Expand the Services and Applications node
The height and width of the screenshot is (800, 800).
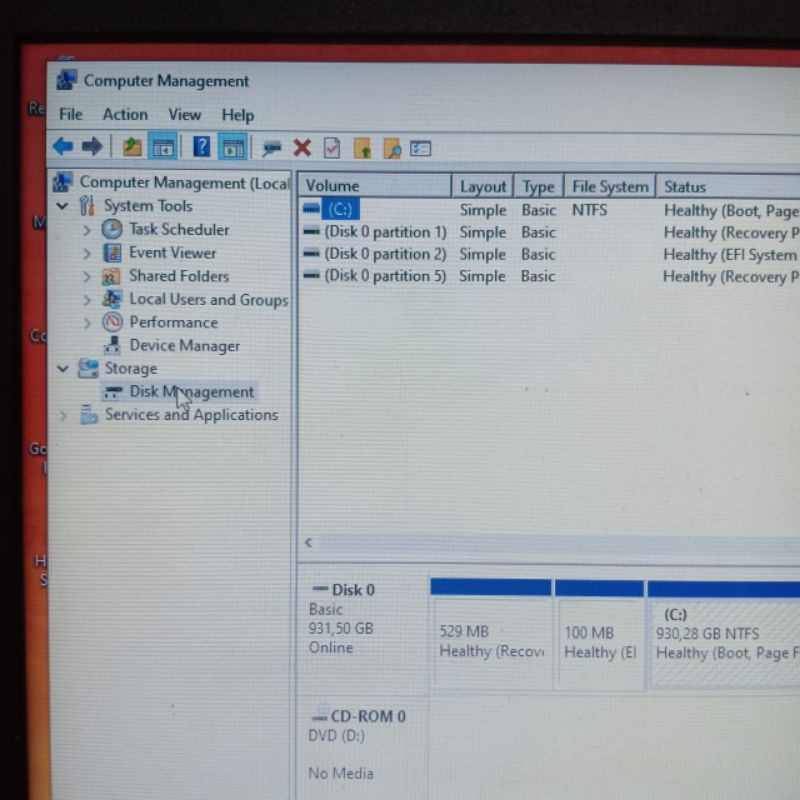(x=64, y=415)
